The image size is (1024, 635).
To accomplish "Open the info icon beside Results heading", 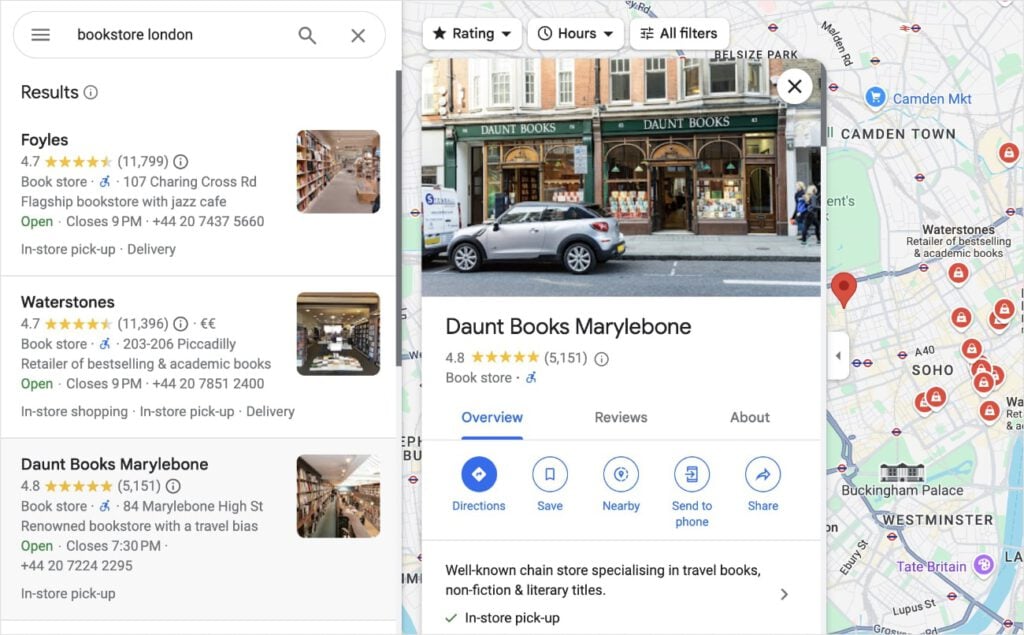I will [93, 92].
